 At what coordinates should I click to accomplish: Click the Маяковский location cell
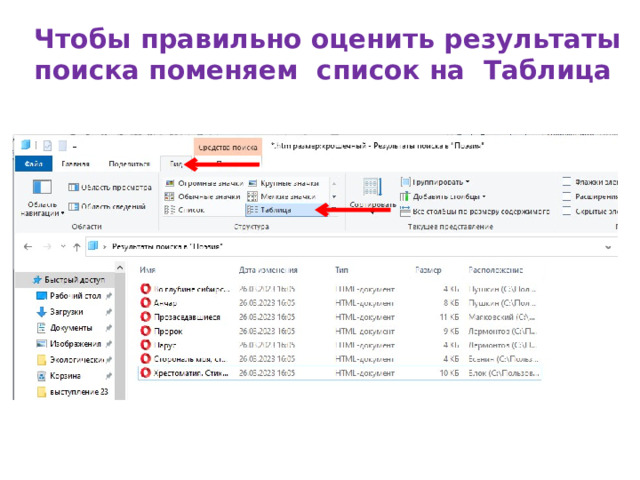502,317
